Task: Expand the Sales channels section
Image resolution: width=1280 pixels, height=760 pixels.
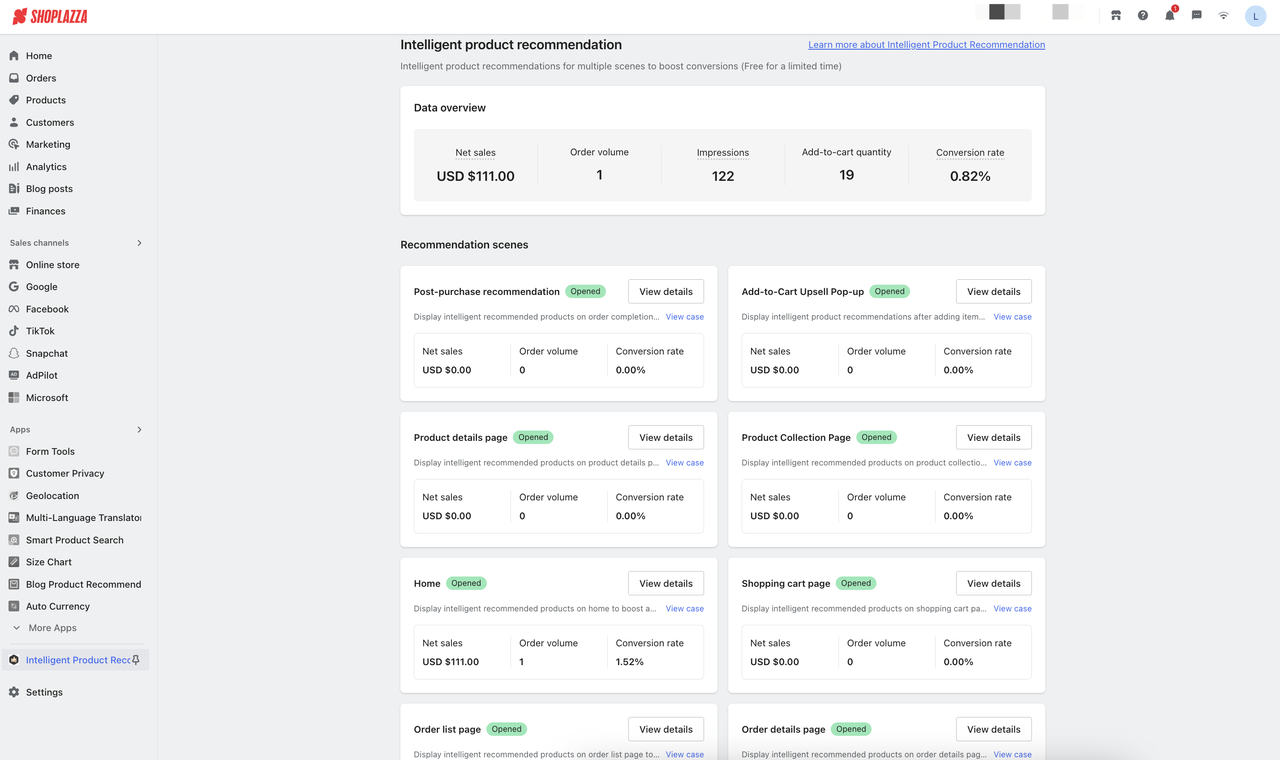Action: click(139, 243)
